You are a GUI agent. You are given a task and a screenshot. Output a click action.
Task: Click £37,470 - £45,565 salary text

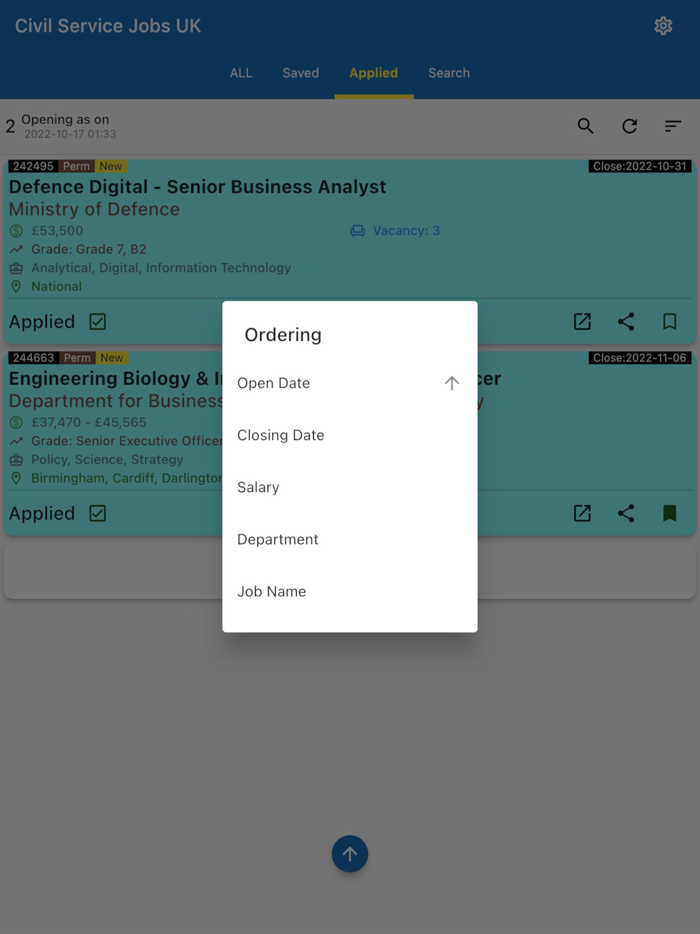89,422
